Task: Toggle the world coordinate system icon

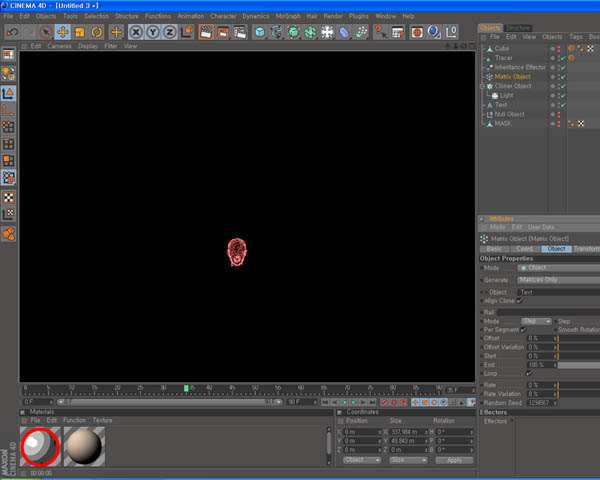Action: tap(187, 32)
